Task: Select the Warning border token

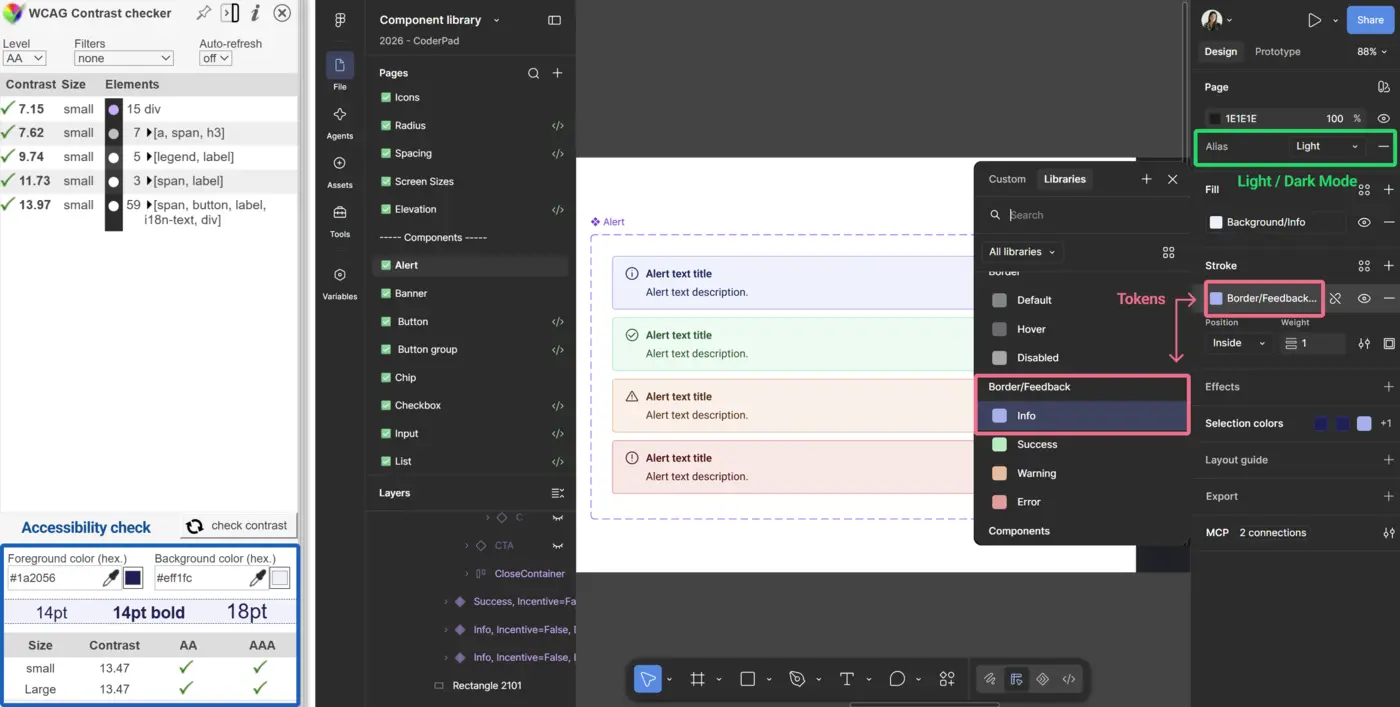Action: tap(1082, 473)
